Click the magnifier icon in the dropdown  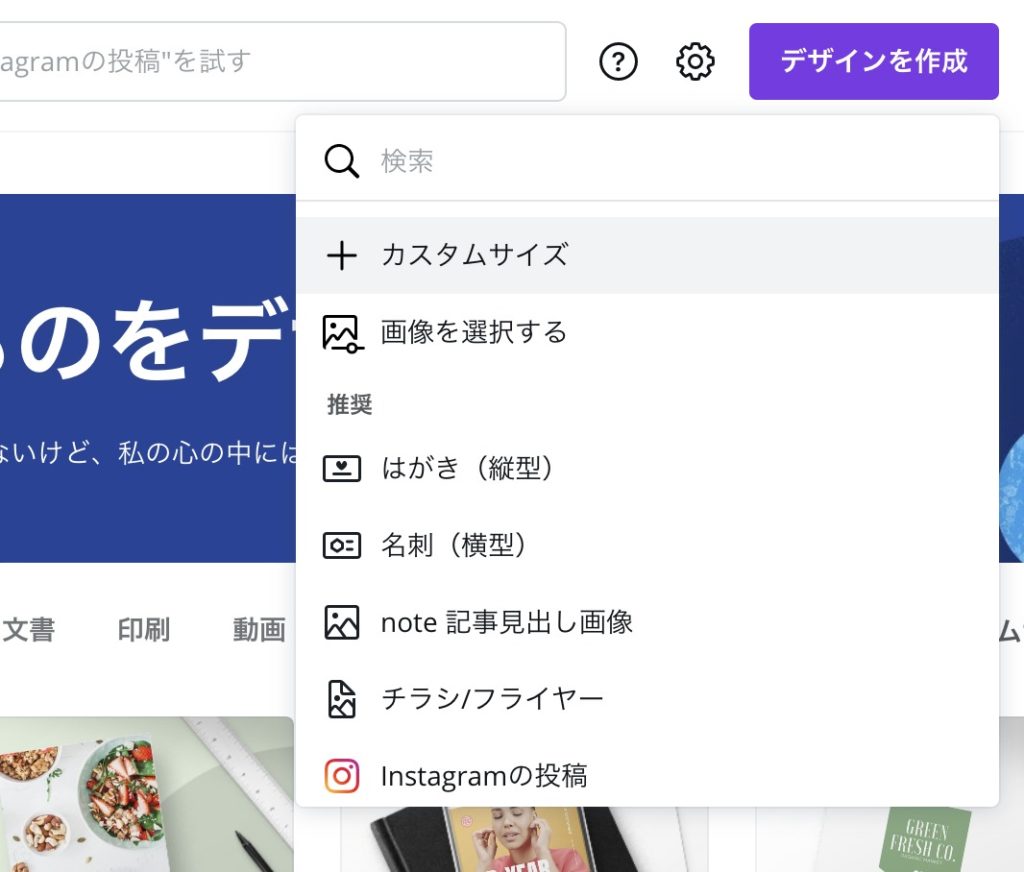pyautogui.click(x=341, y=160)
